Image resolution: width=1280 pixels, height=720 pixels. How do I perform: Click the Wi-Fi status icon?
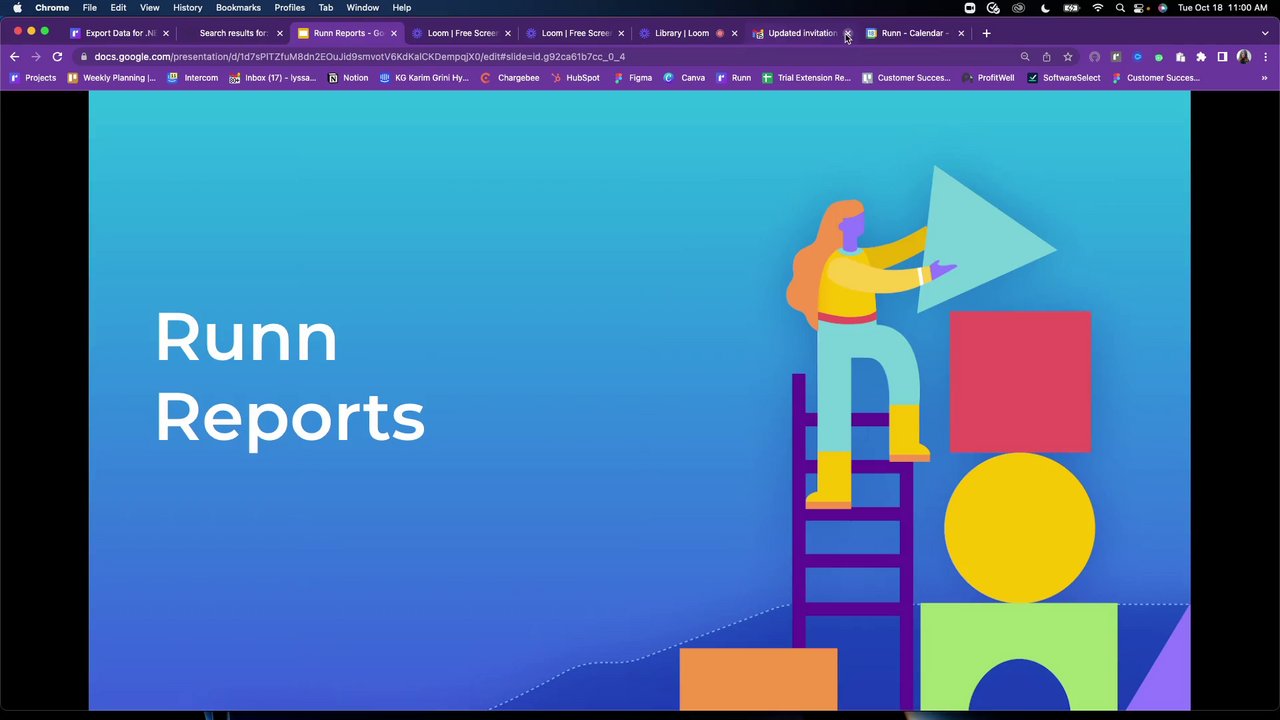(x=1098, y=8)
